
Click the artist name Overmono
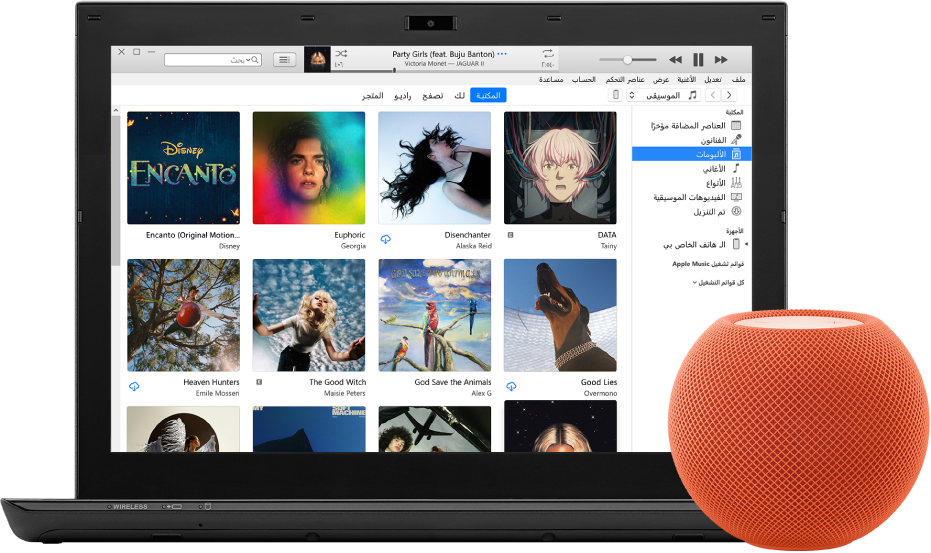click(x=600, y=393)
